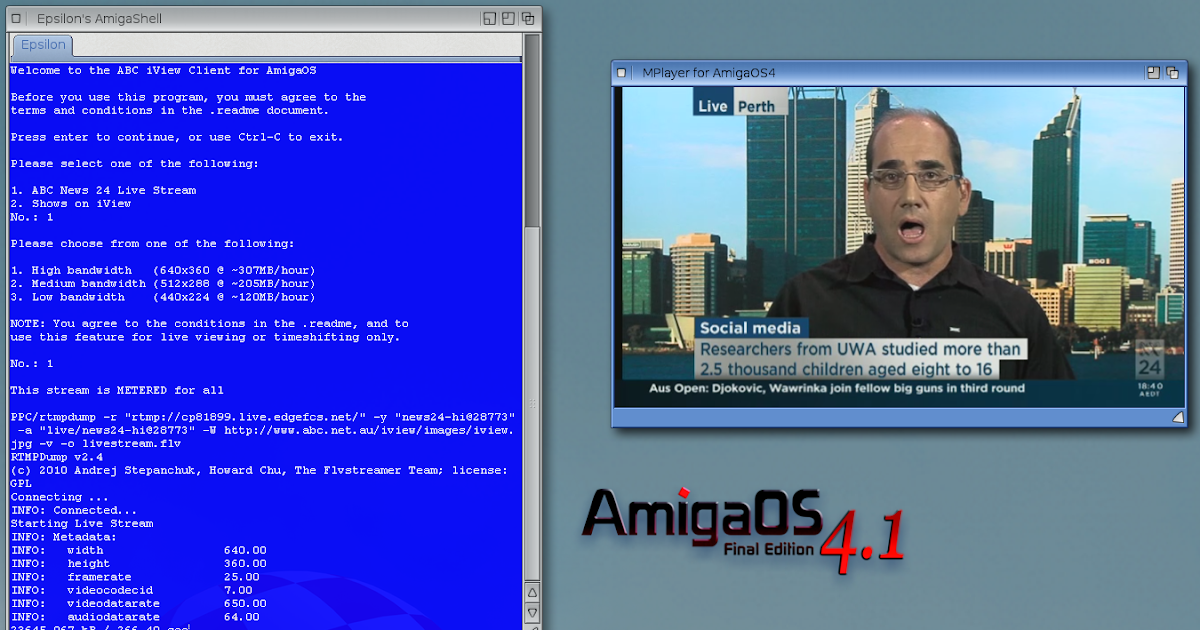Click the MPlayer zoom gadget

[x=1153, y=72]
